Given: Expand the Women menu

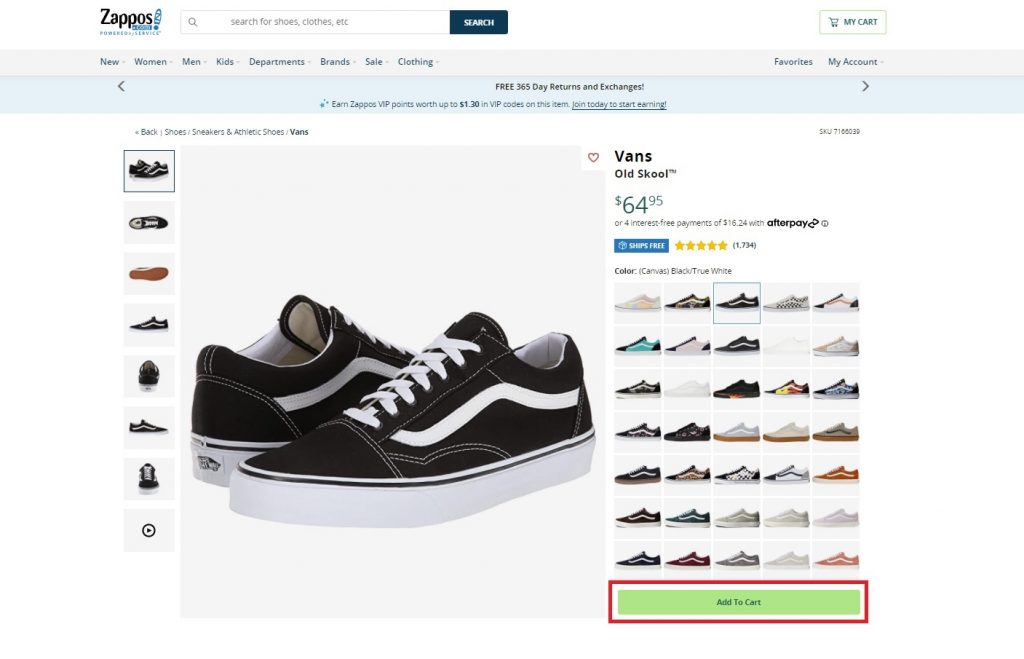Looking at the screenshot, I should (x=153, y=62).
